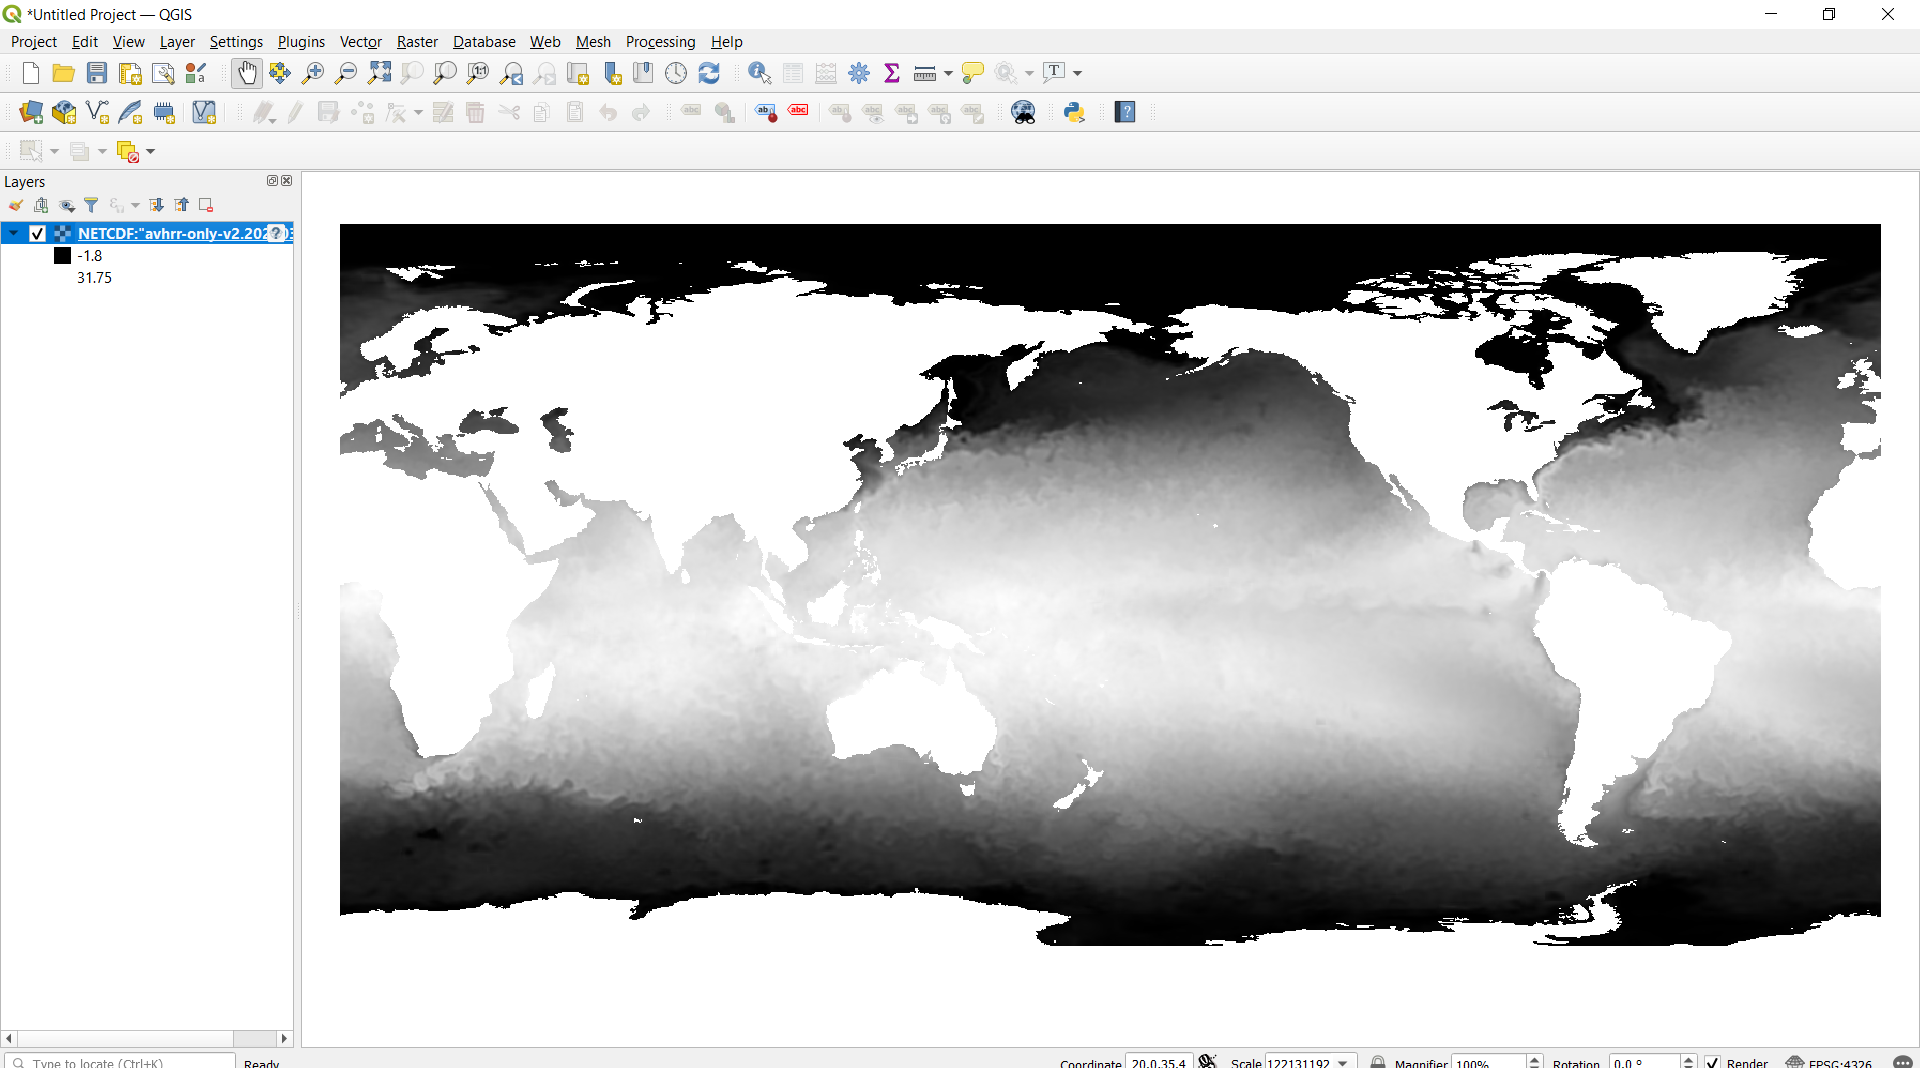The width and height of the screenshot is (1920, 1068).
Task: Create new SpatiaLite layer
Action: pos(130,112)
